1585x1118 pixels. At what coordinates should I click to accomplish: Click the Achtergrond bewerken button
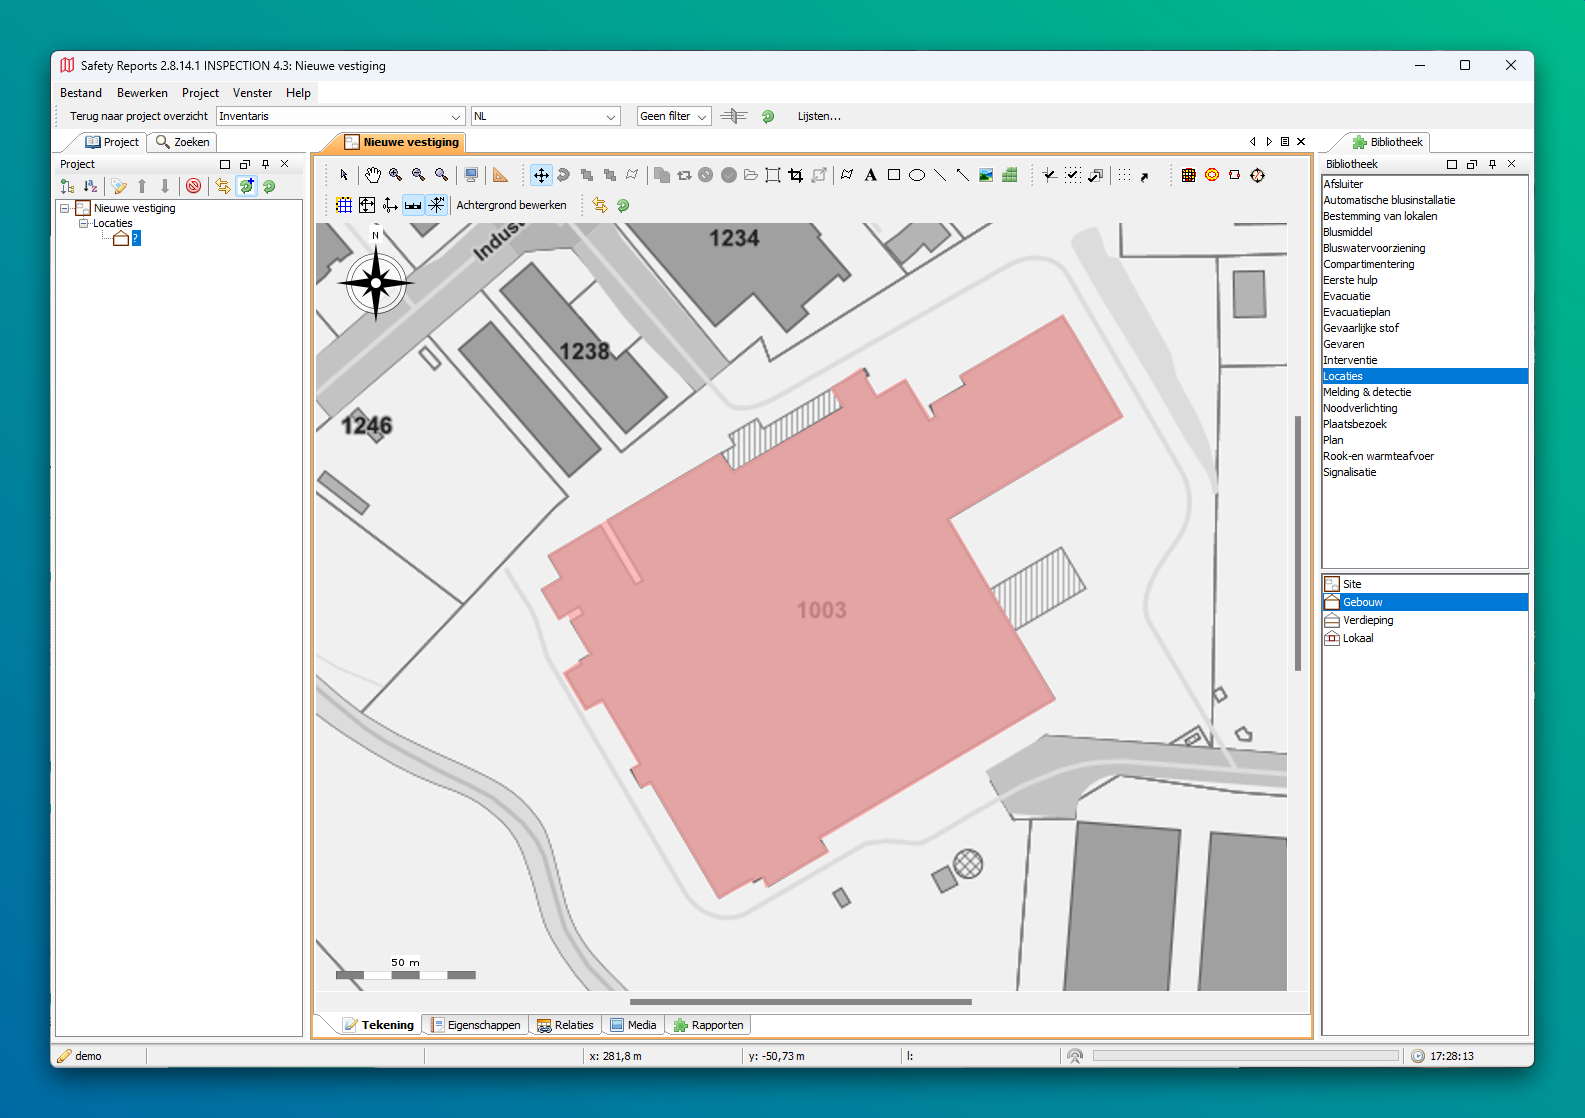tap(511, 205)
